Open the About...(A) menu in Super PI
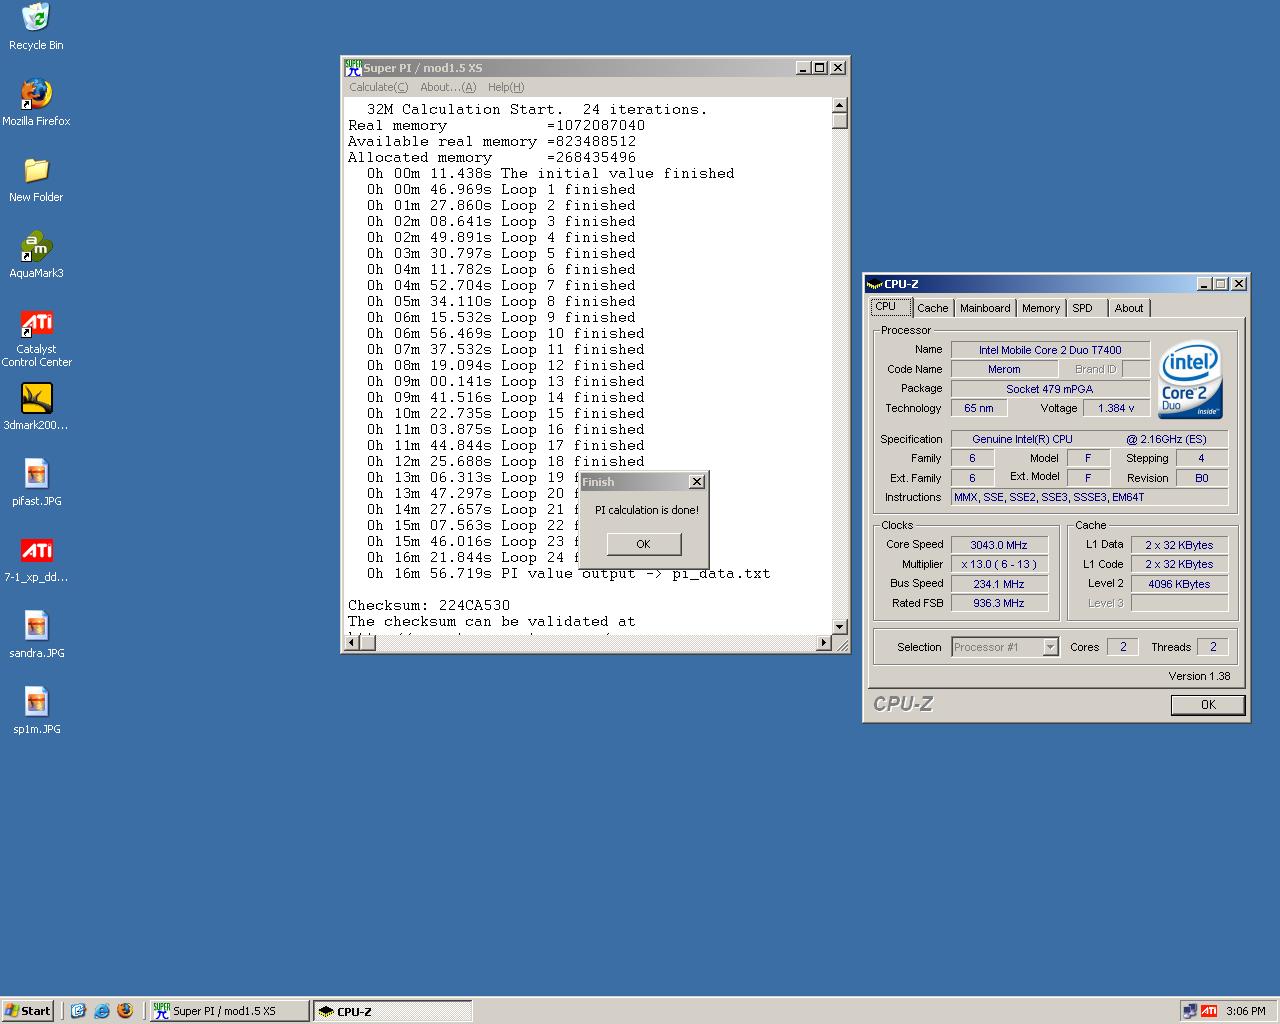 coord(448,87)
